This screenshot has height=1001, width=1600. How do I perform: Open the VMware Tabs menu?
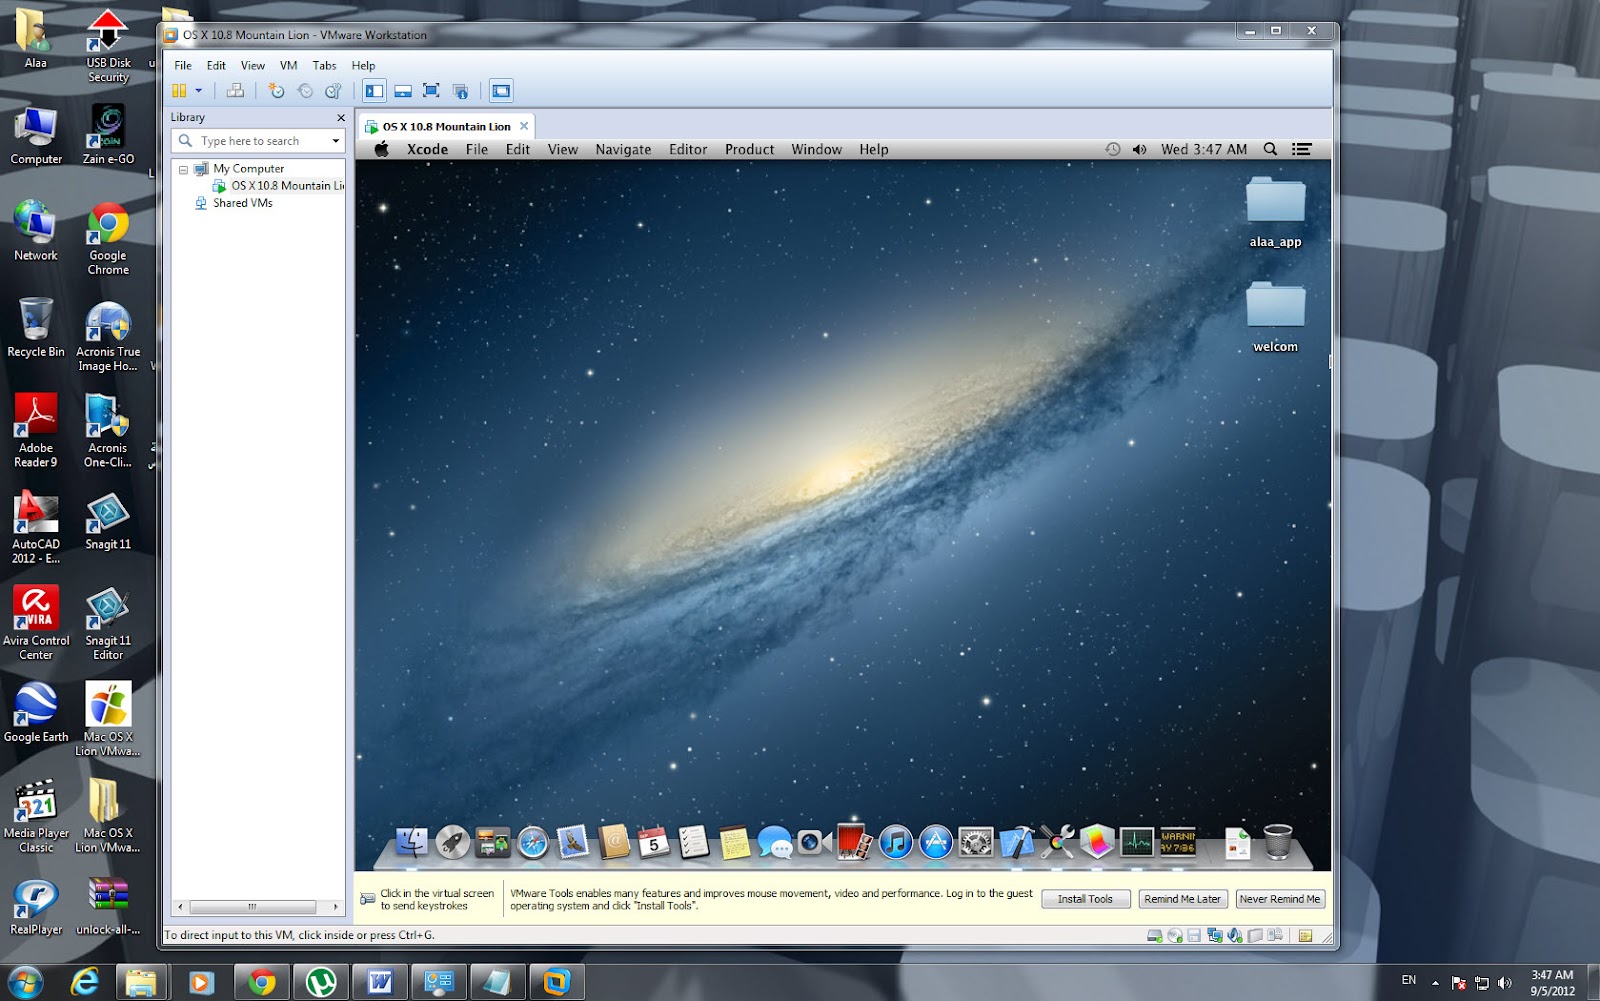(324, 65)
